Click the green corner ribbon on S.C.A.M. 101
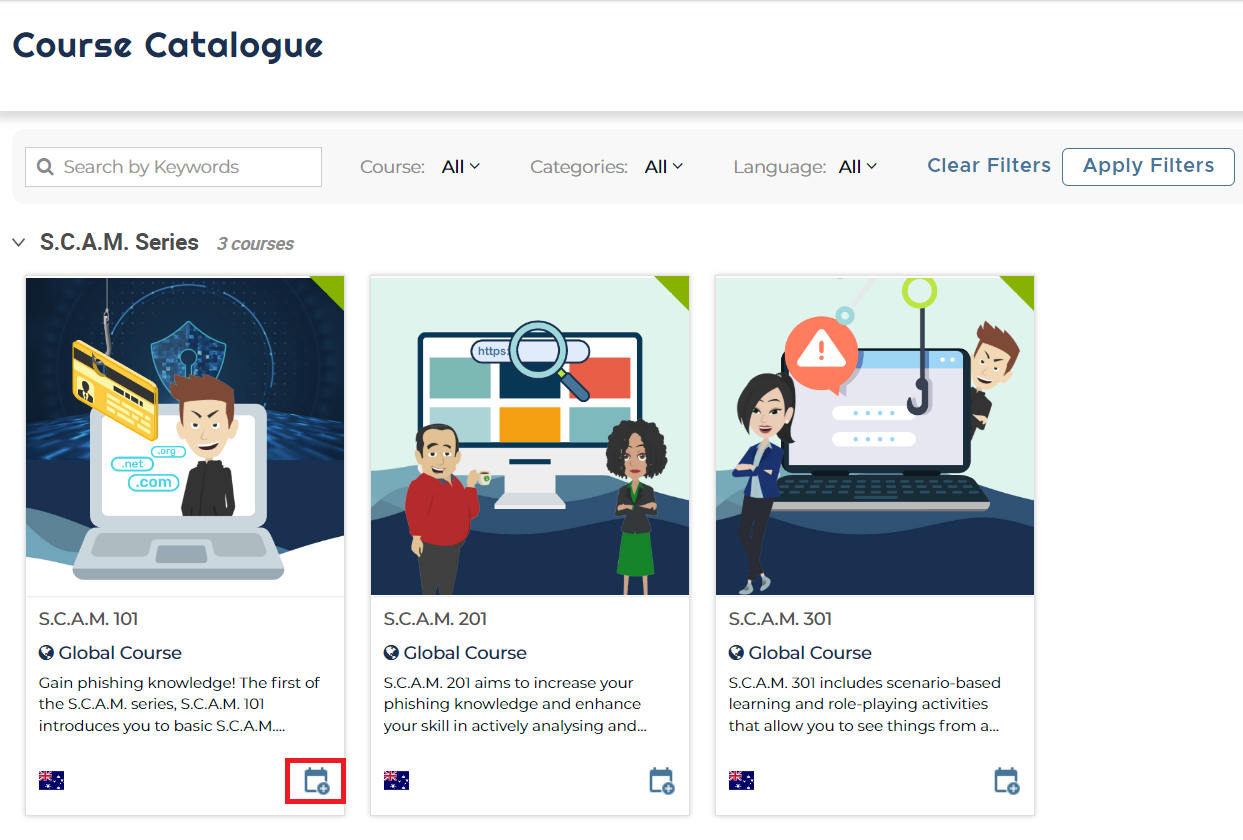The image size is (1243, 840). (x=332, y=289)
